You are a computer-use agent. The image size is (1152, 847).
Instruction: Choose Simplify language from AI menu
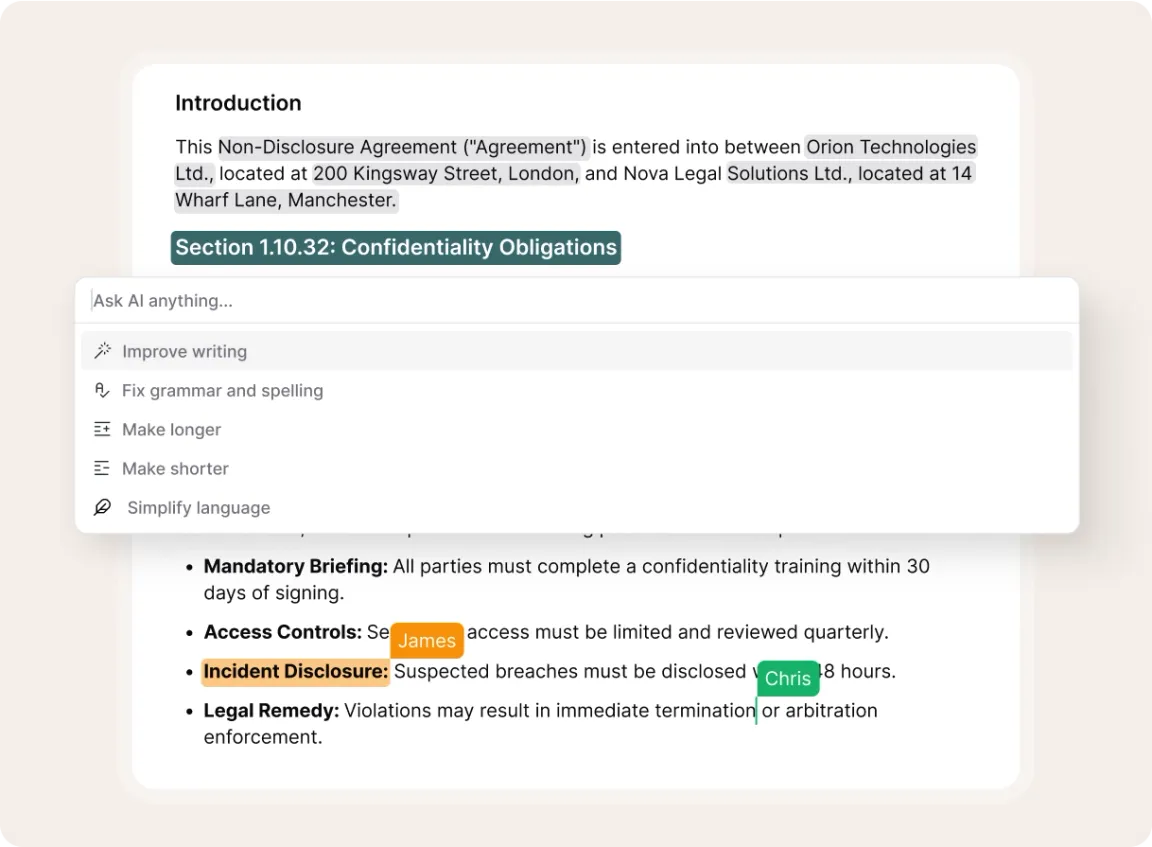tap(198, 507)
